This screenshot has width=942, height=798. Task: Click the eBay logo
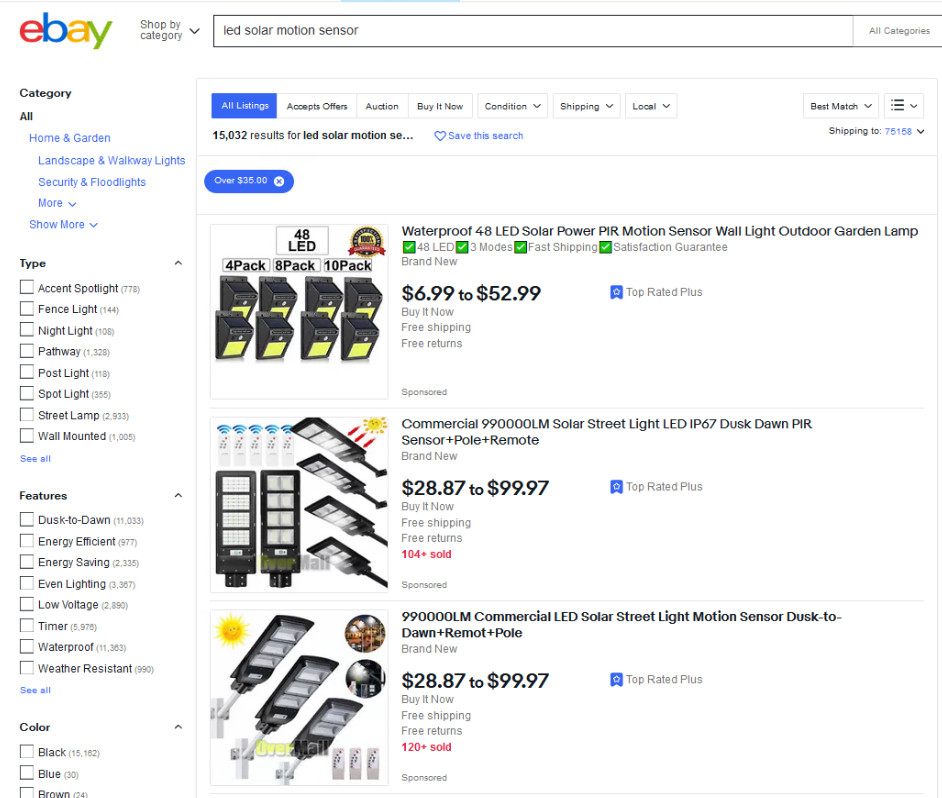point(65,30)
